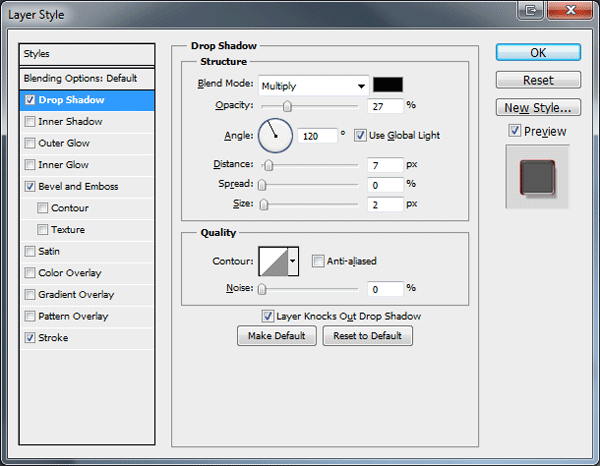Uncheck the Bevel and Emboss checkbox
Screen dimensions: 600x466
click(30, 186)
